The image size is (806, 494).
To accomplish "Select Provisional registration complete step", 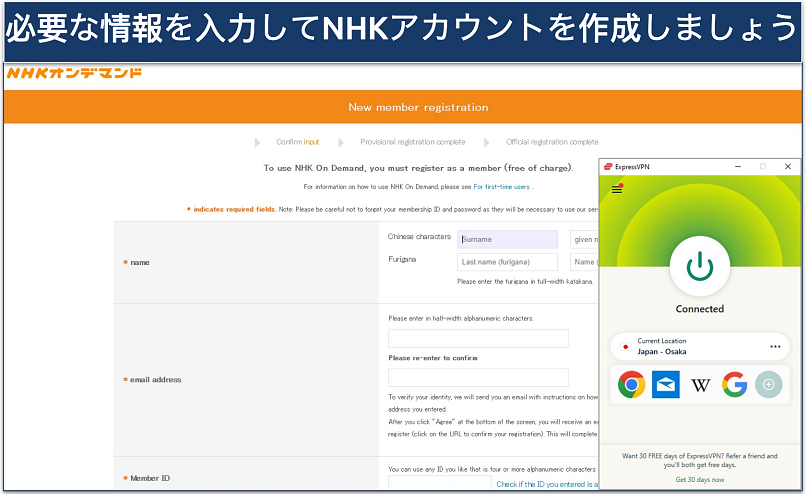I will (x=413, y=142).
